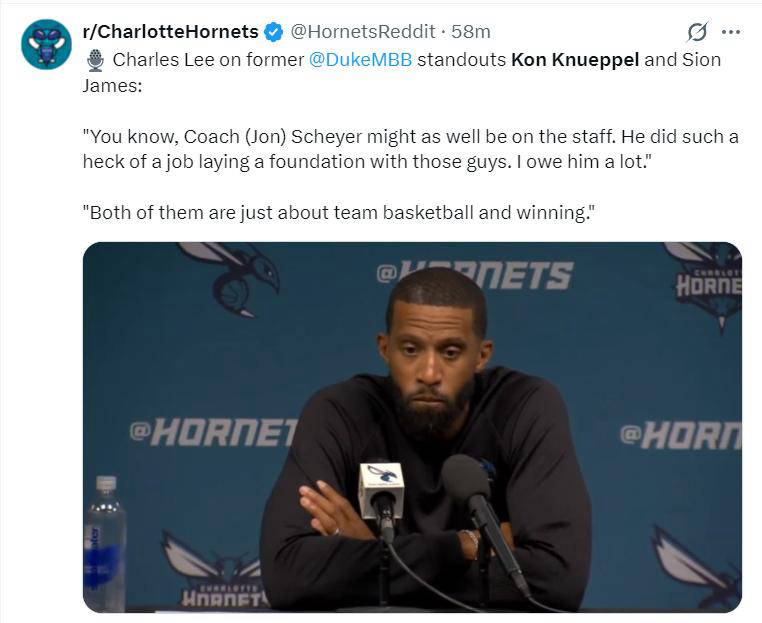762x623 pixels.
Task: Click the Coach Scheyer quote paragraph
Action: [410, 149]
